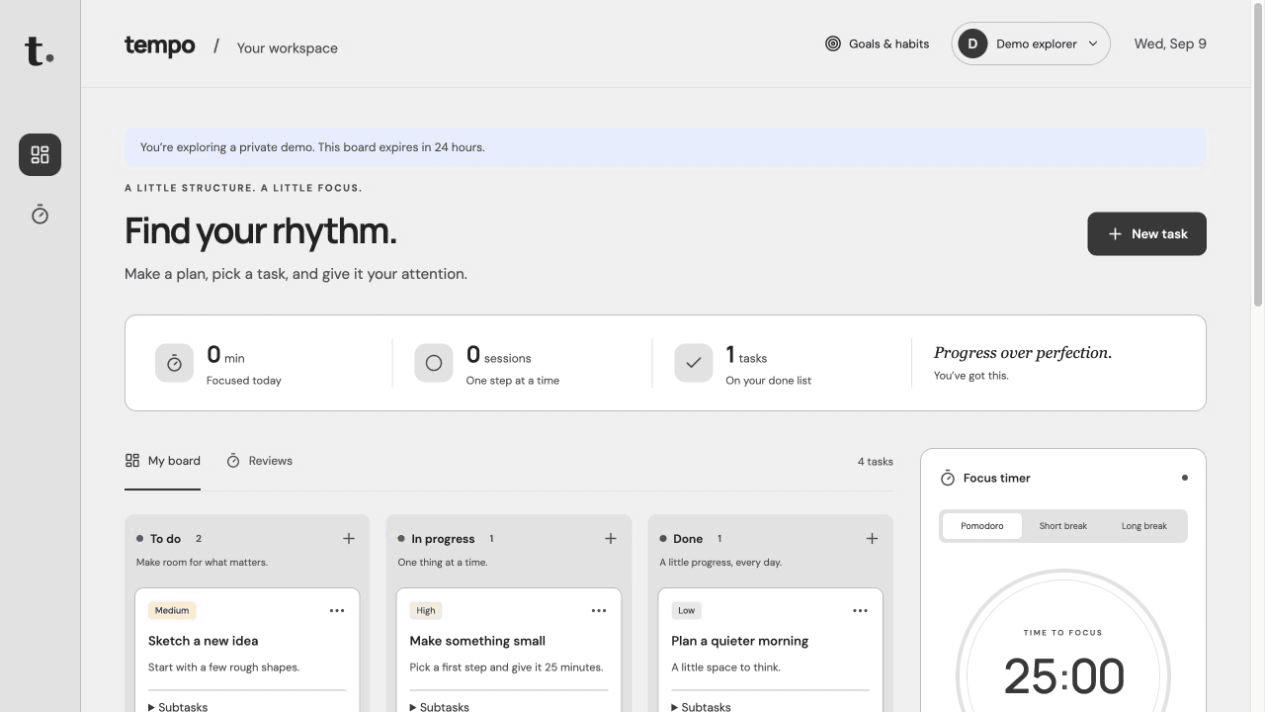This screenshot has width=1265, height=712.
Task: Click the 'D' avatar circle
Action: (972, 44)
